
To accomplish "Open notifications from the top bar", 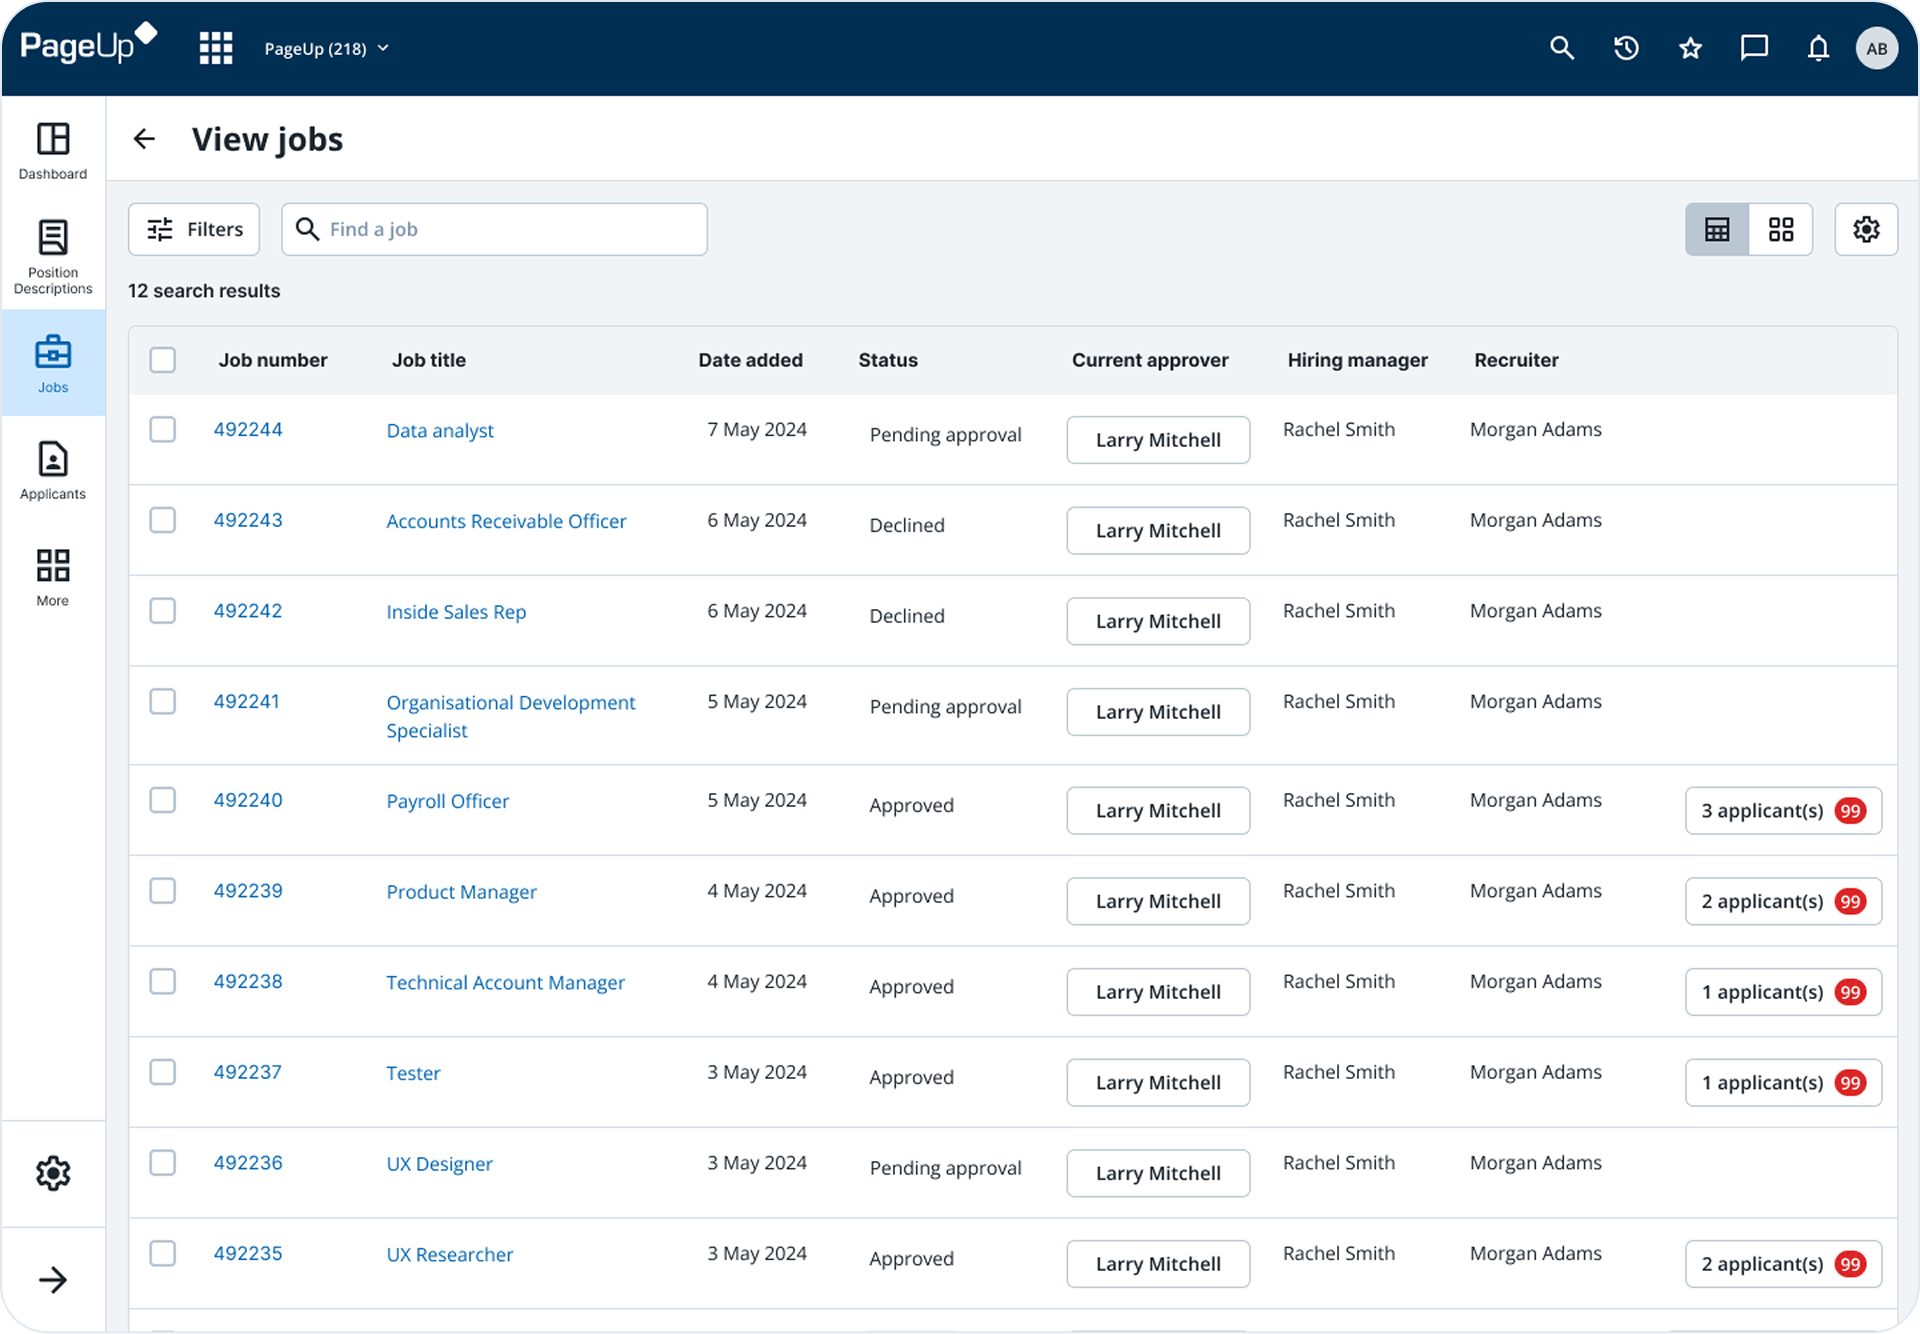I will click(1818, 47).
